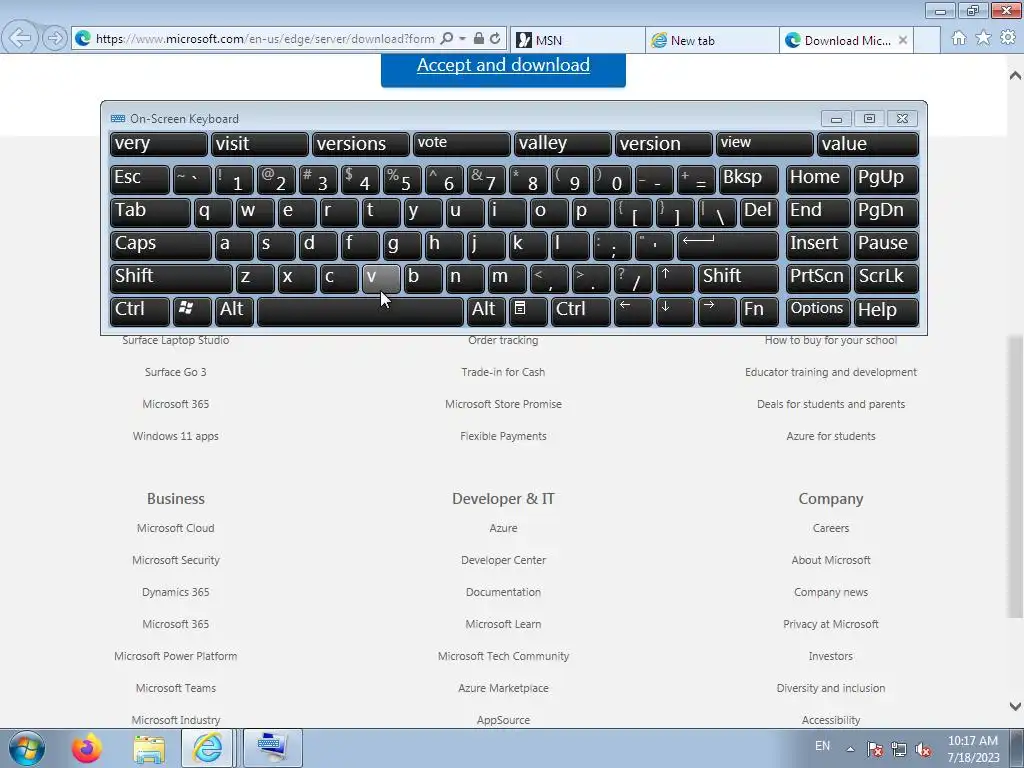Choose the 'versions' word prediction
1024x768 pixels.
[x=360, y=144]
